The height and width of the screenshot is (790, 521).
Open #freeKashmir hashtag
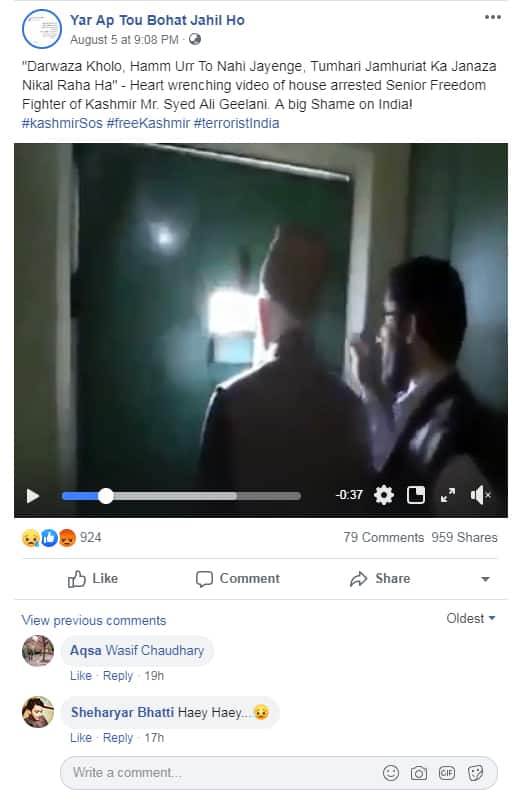pos(148,123)
